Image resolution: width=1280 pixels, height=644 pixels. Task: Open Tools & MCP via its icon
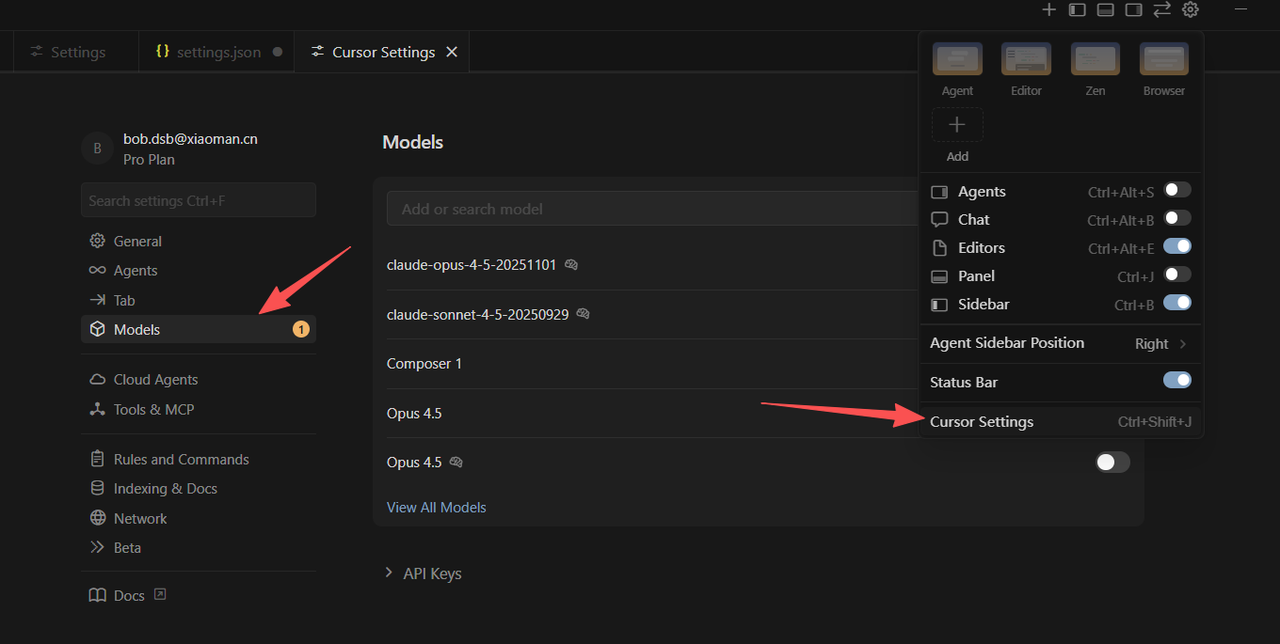pyautogui.click(x=97, y=409)
